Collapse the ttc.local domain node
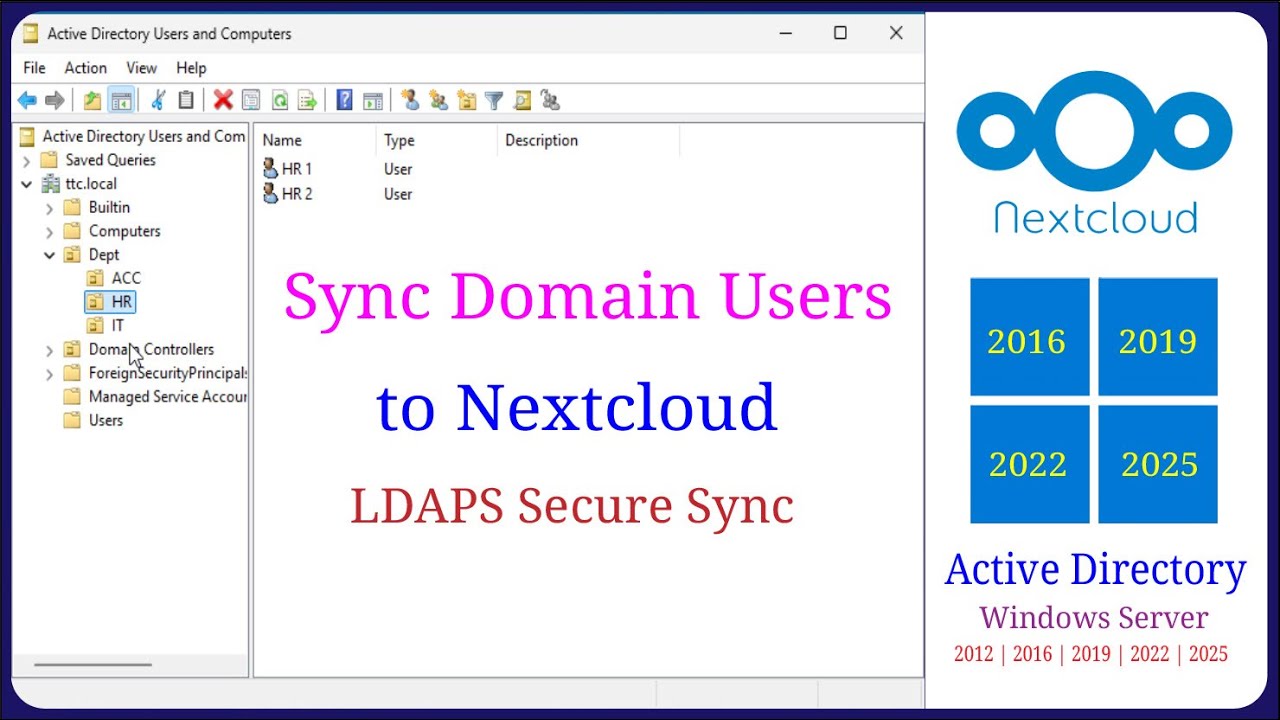The width and height of the screenshot is (1280, 720). [x=26, y=184]
